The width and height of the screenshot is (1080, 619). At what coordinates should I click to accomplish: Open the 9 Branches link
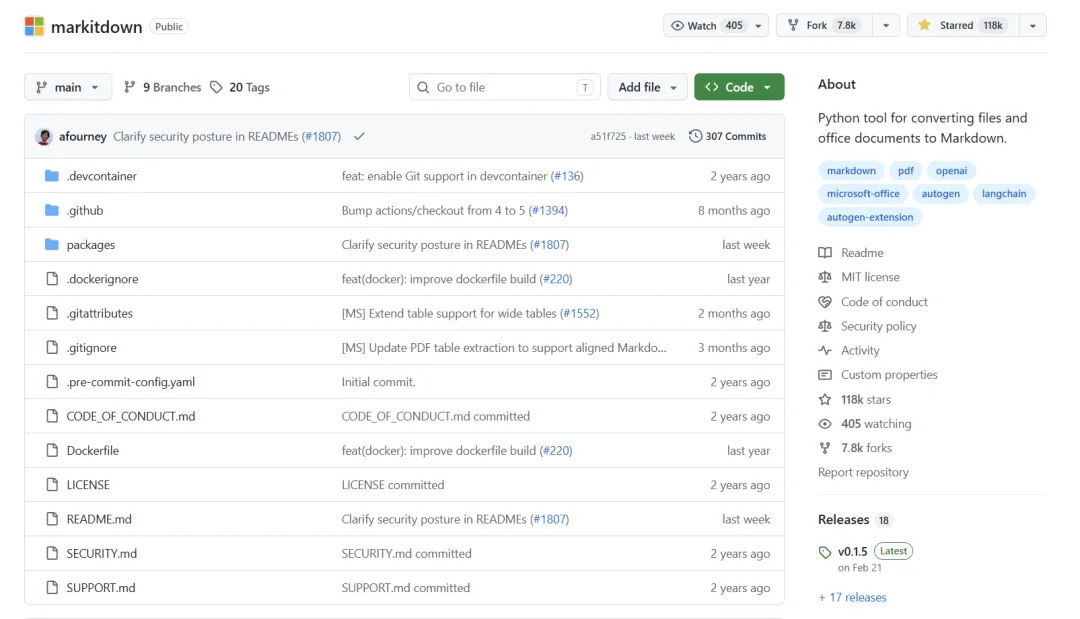[162, 87]
